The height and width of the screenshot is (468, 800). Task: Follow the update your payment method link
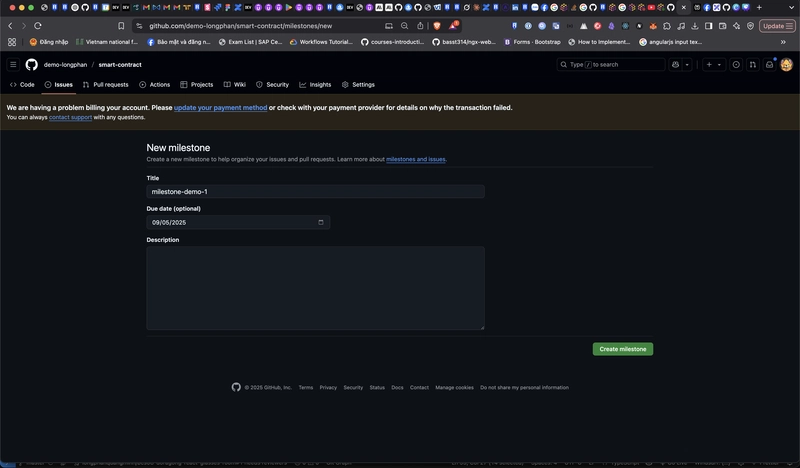tap(220, 107)
